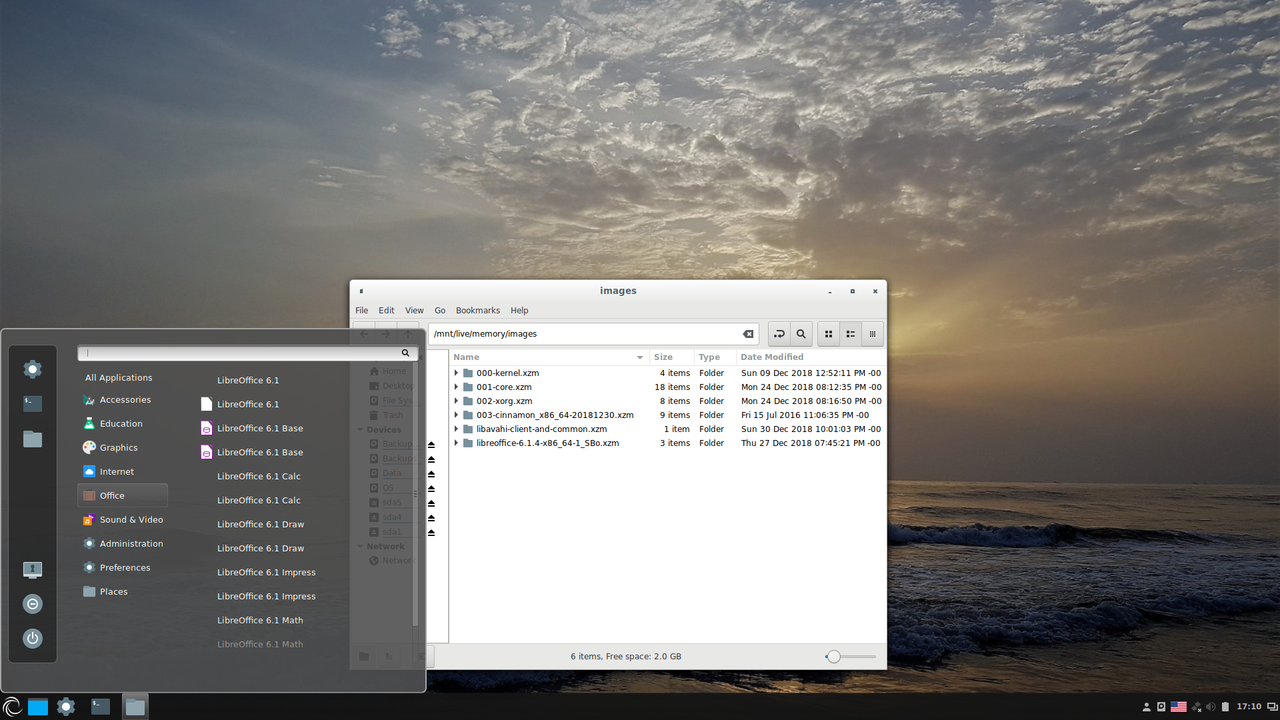Screen dimensions: 1280x720
Task: Switch file manager to icon view
Action: pyautogui.click(x=828, y=334)
